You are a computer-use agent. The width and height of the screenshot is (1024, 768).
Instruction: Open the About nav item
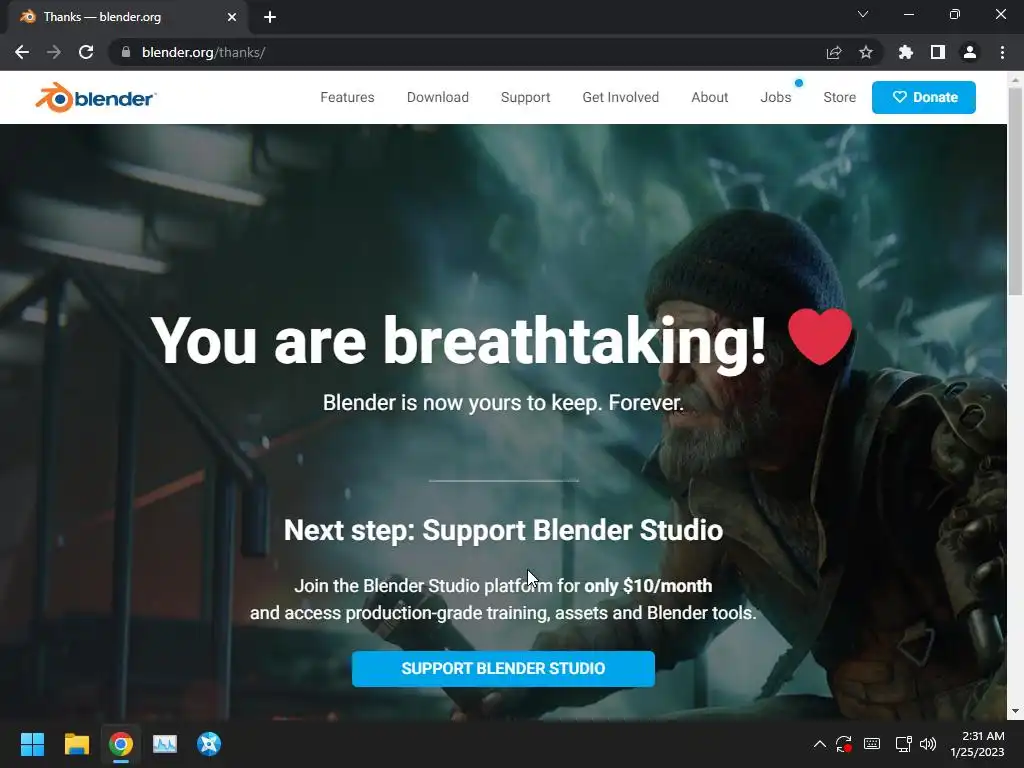point(710,97)
